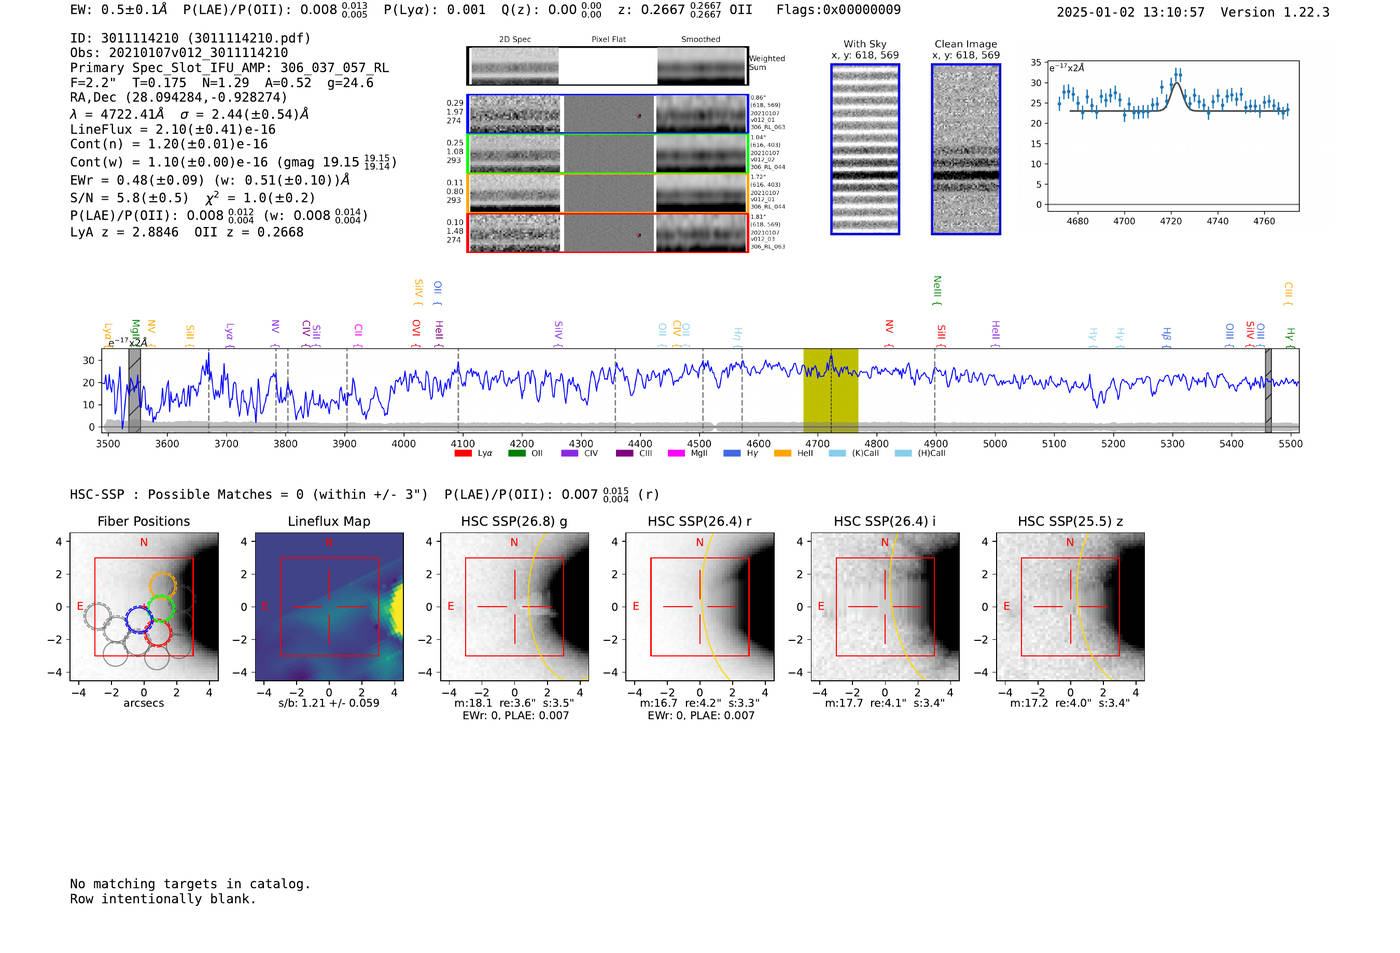Viewport: 1400px width, 953px height.
Task: Click the yellow highlighted band in spectrum
Action: (830, 390)
